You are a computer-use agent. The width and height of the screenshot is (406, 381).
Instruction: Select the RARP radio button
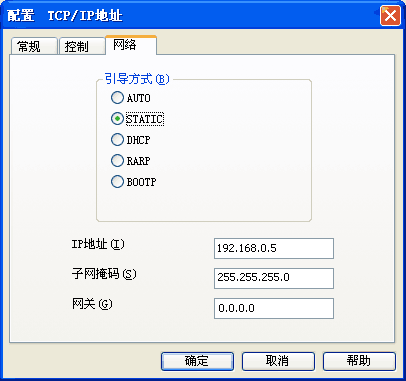(117, 161)
